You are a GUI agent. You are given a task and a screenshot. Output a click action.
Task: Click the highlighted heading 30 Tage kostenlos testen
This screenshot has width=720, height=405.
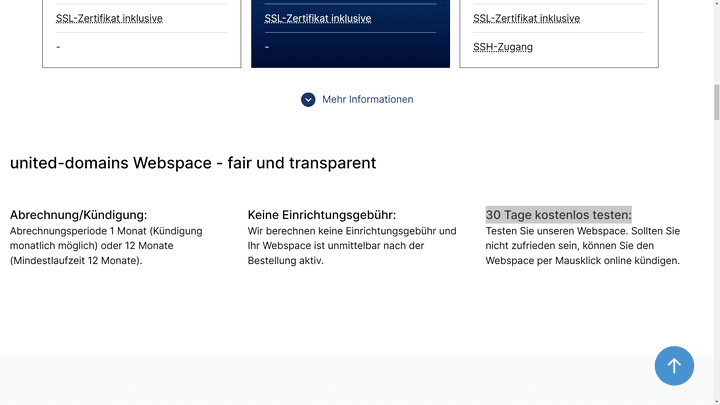tap(559, 214)
